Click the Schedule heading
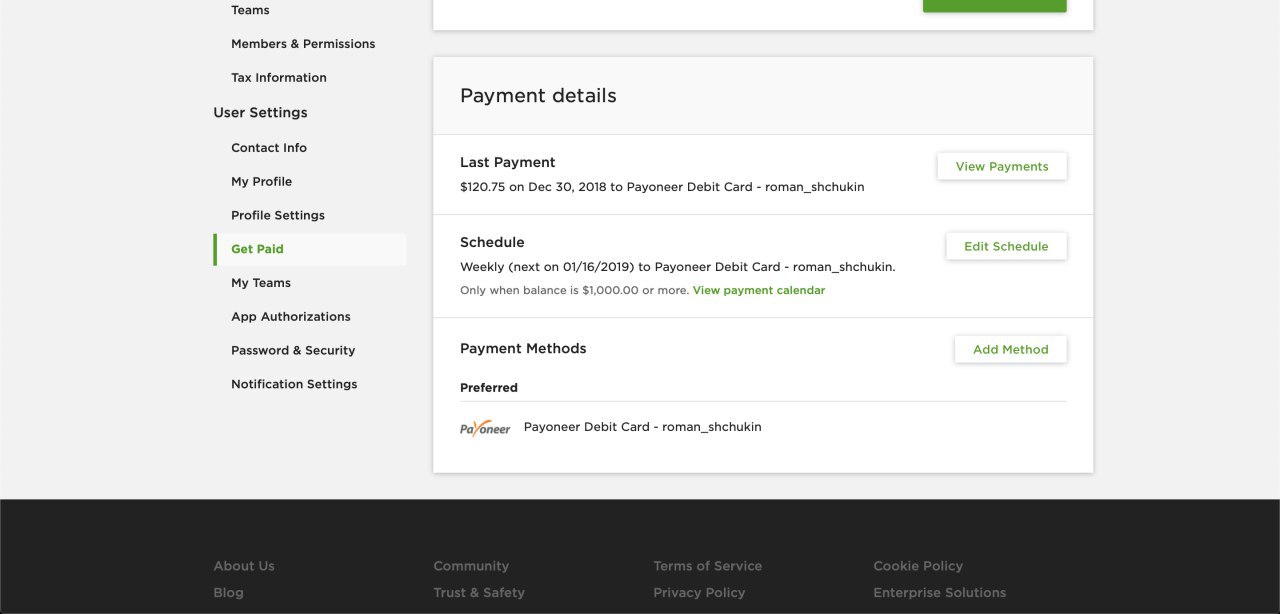The height and width of the screenshot is (614, 1280). 492,243
